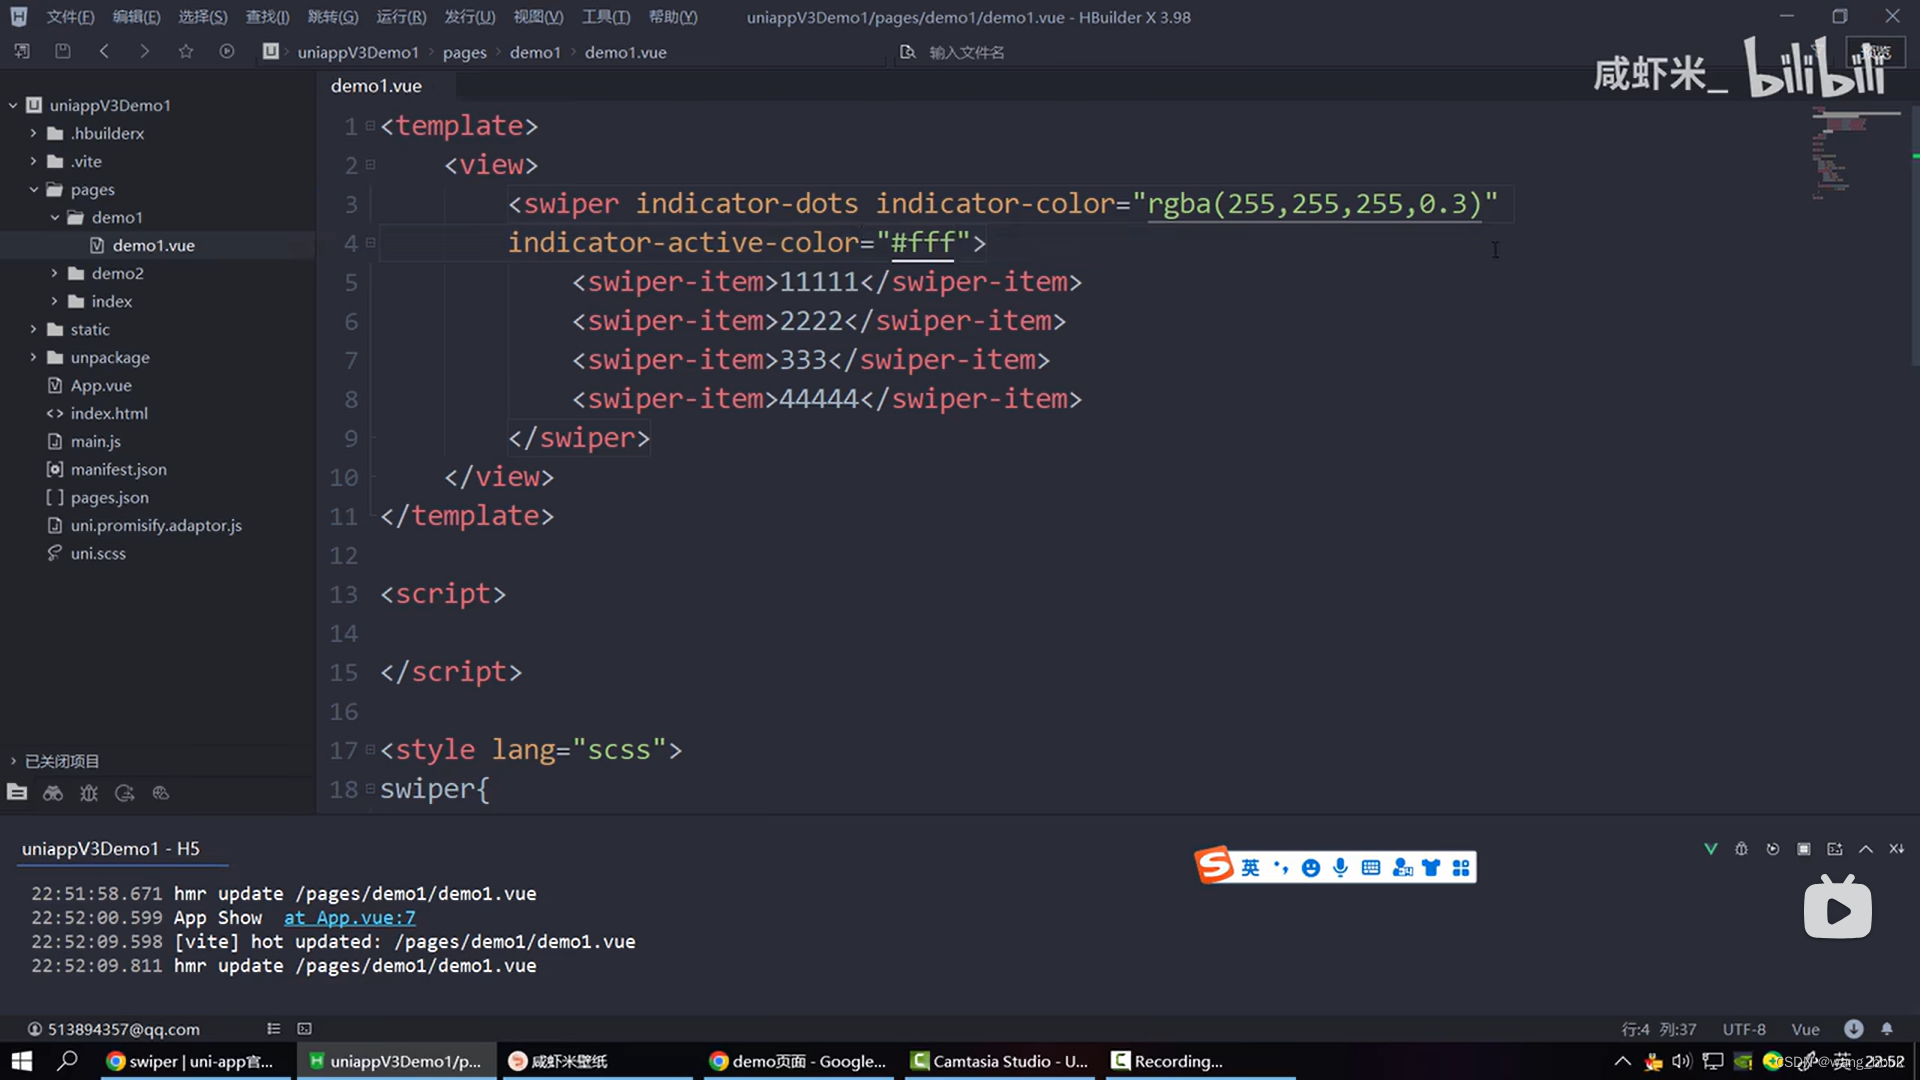Collapse the console with the up chevron
The image size is (1920, 1080).
point(1866,849)
